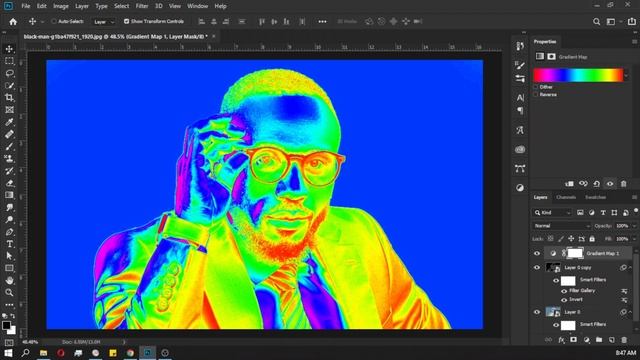This screenshot has height=360, width=640.
Task: Clip adjustment to layer icon in Properties
Action: (569, 184)
